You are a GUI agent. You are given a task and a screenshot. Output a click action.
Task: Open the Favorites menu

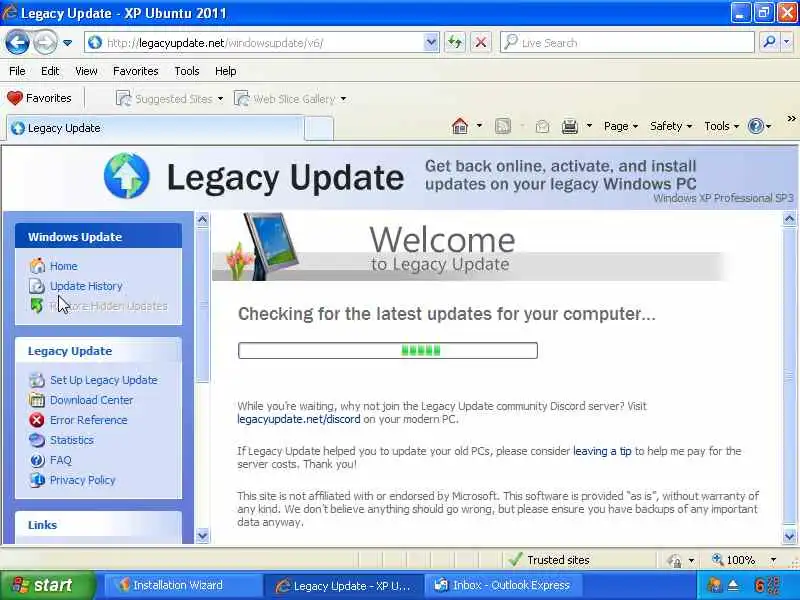pyautogui.click(x=136, y=71)
